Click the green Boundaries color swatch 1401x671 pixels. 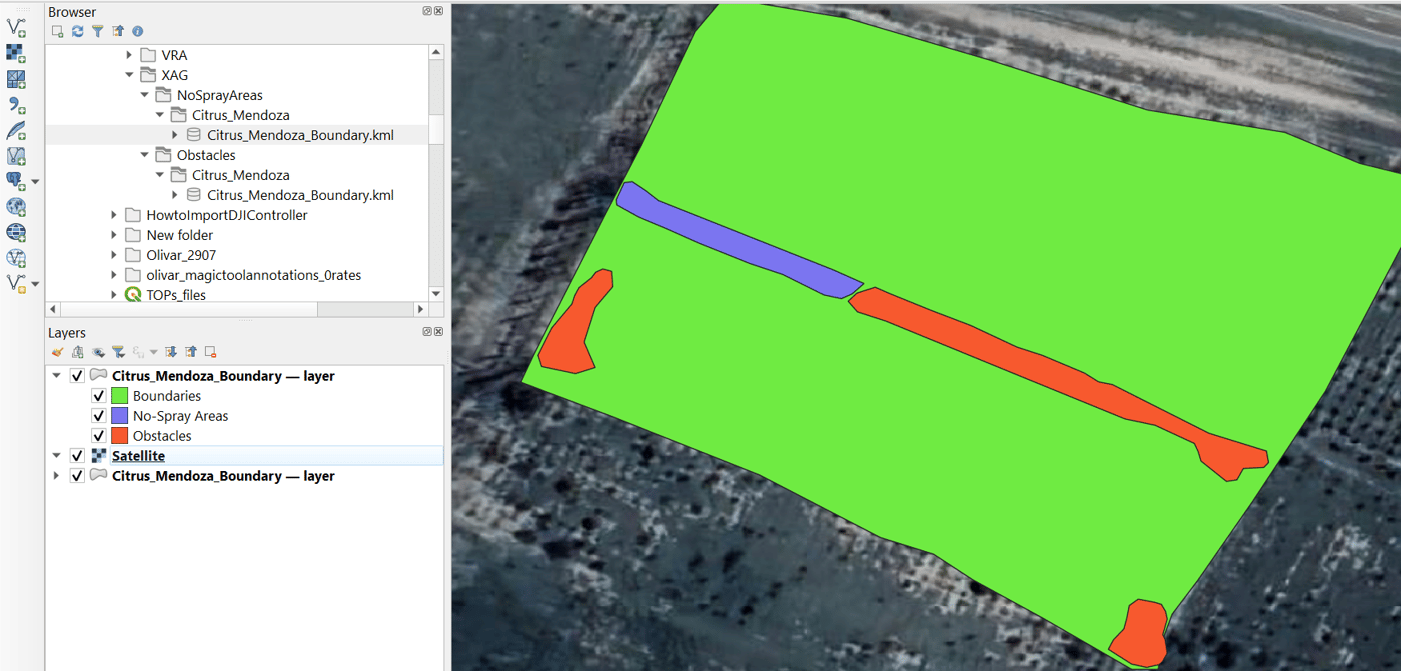[x=118, y=395]
